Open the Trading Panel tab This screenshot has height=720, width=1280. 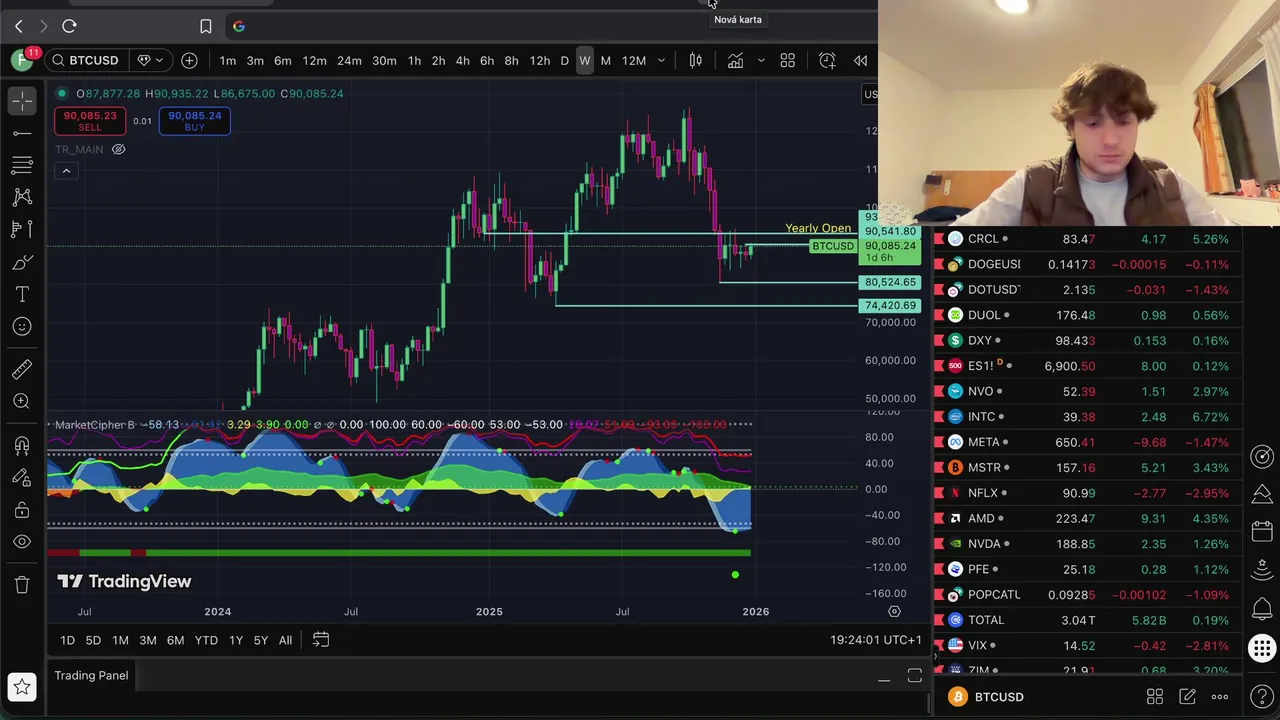(x=91, y=676)
